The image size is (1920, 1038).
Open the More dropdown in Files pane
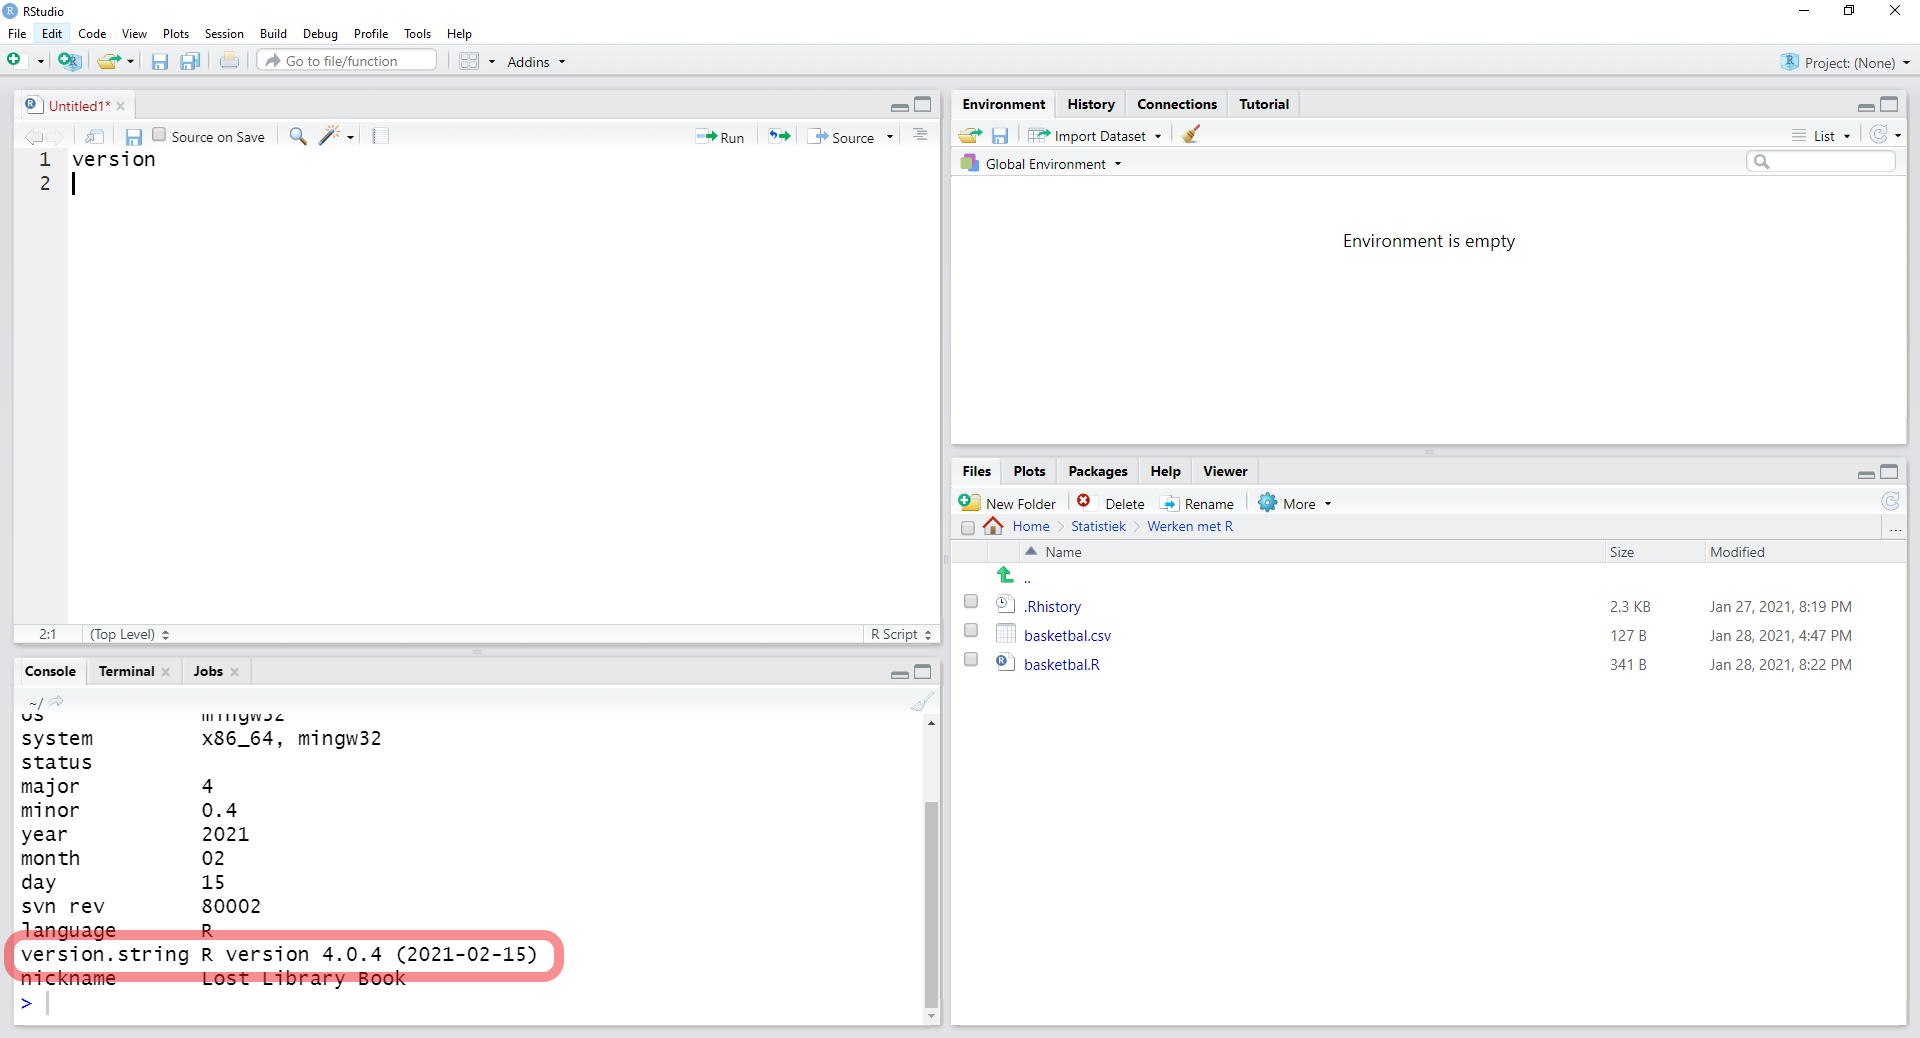(1295, 503)
